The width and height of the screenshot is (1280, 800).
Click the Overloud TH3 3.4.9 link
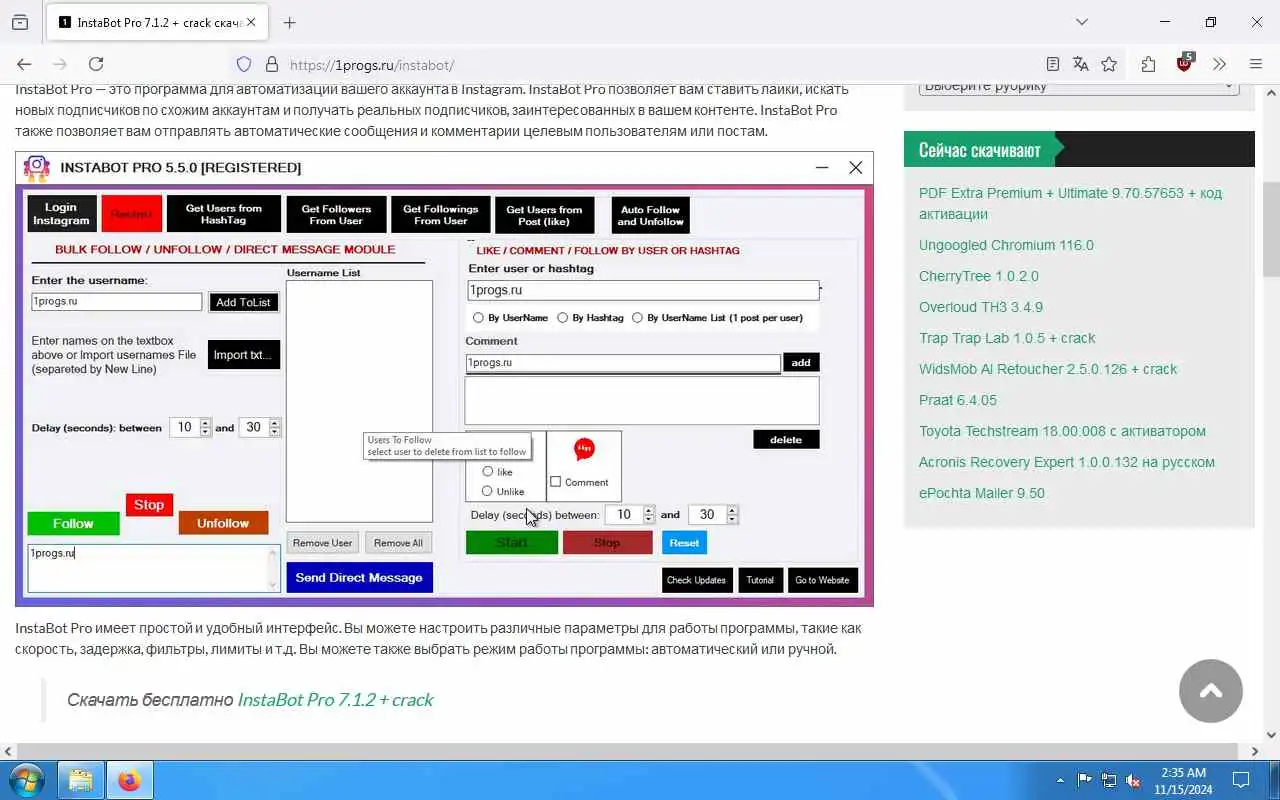click(981, 307)
